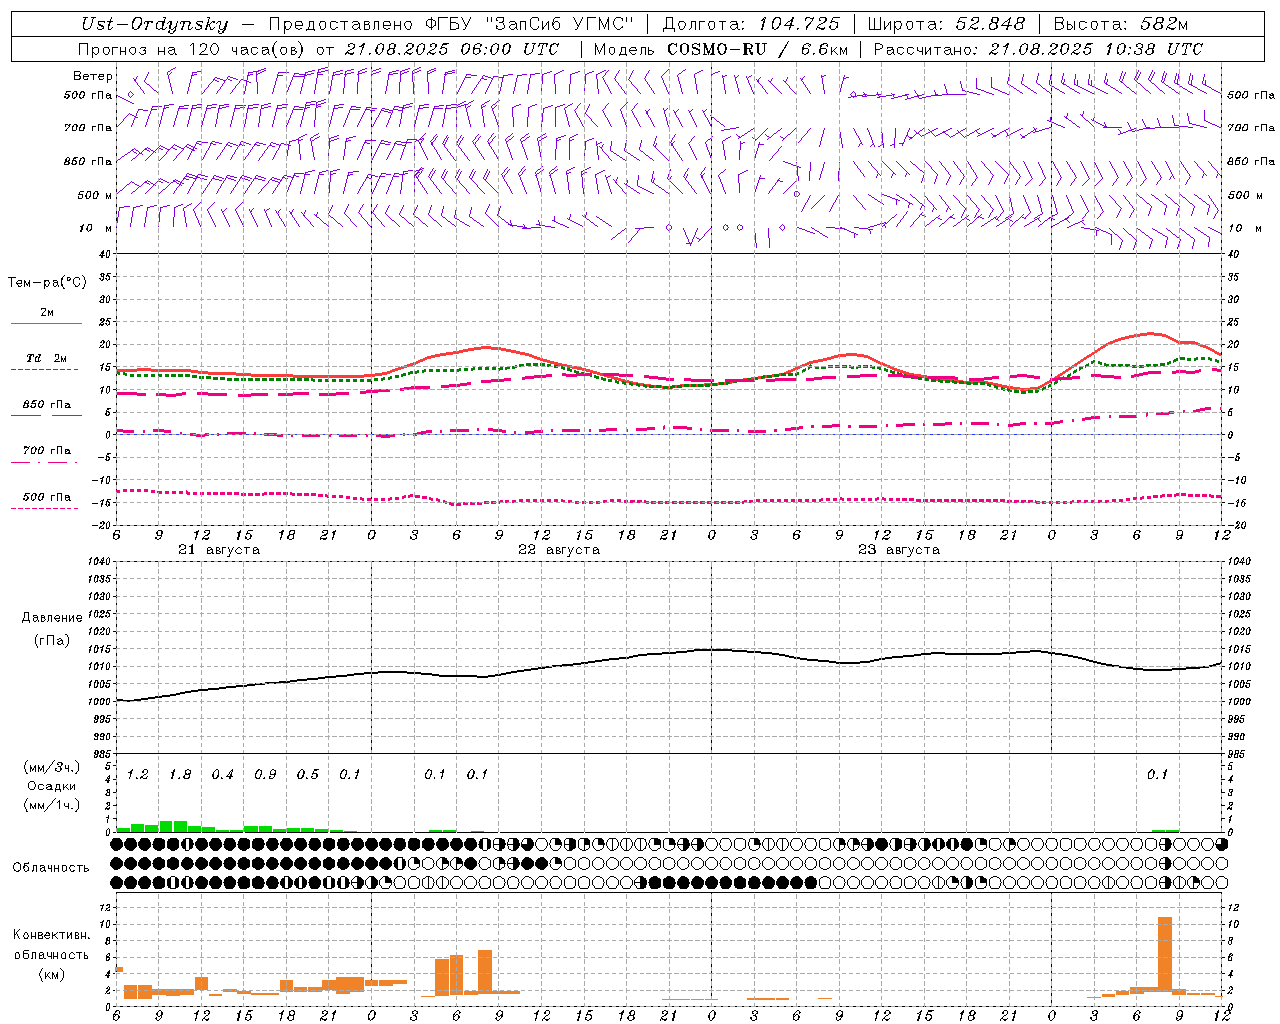The width and height of the screenshot is (1280, 1024).
Task: Click the 23 августа date label
Action: coord(899,550)
